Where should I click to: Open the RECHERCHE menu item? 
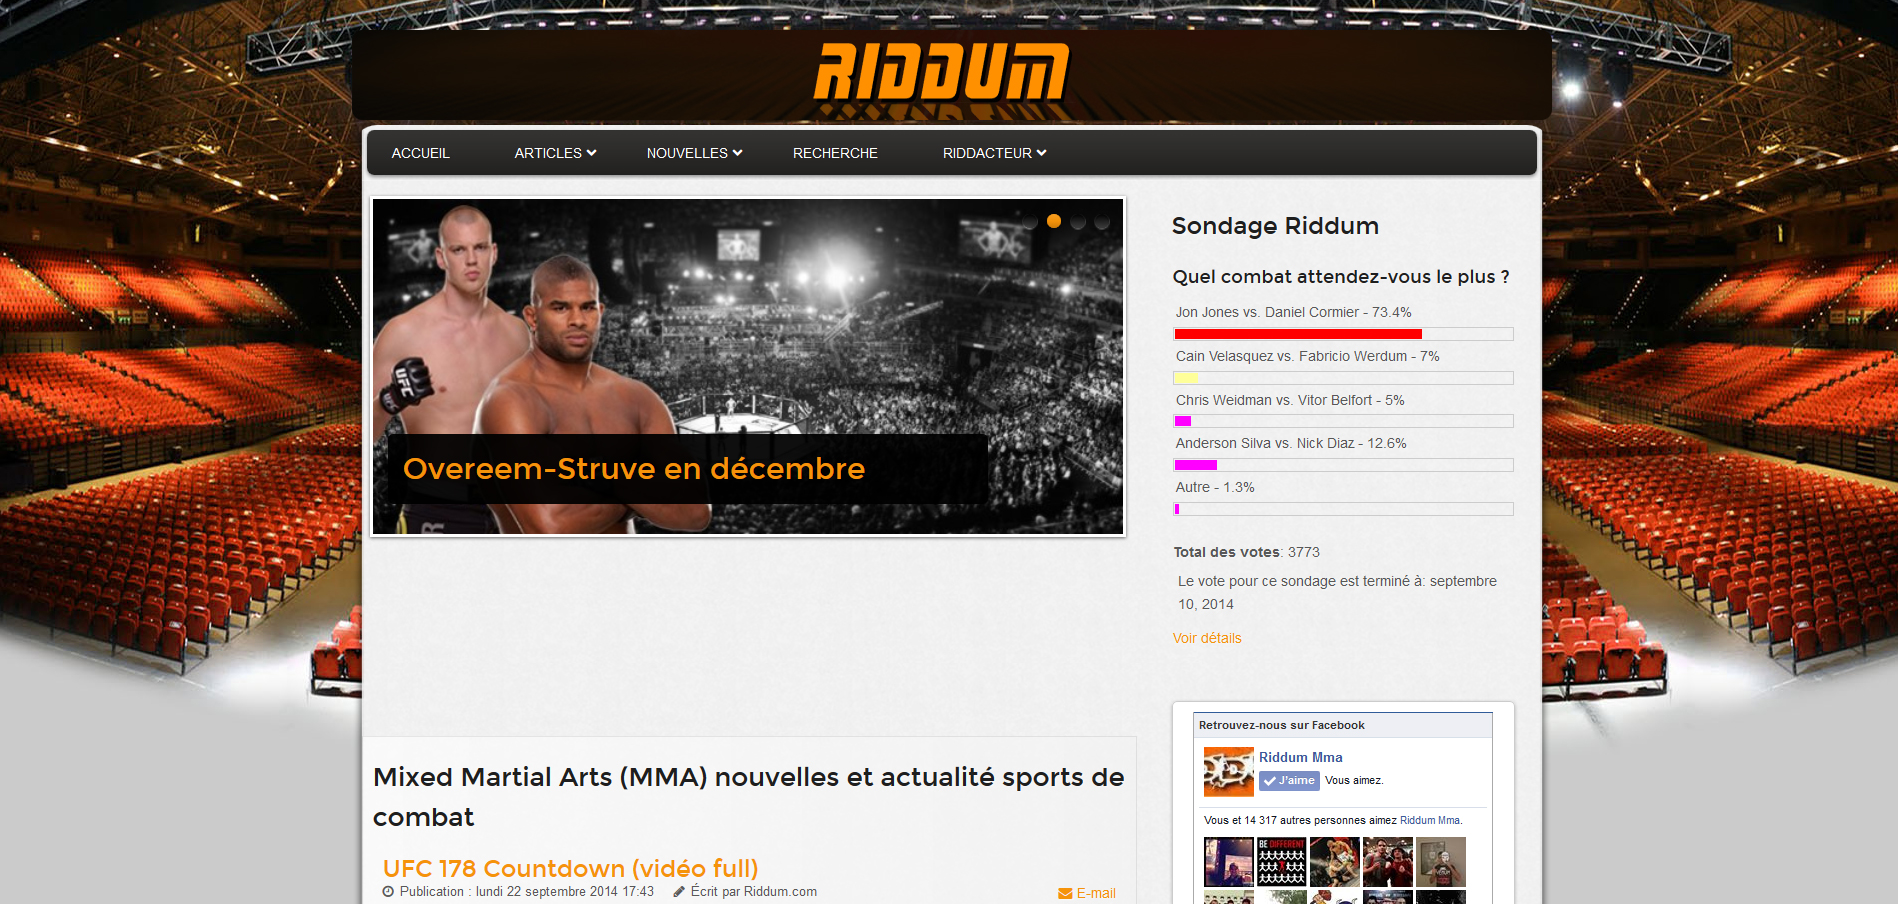point(835,153)
